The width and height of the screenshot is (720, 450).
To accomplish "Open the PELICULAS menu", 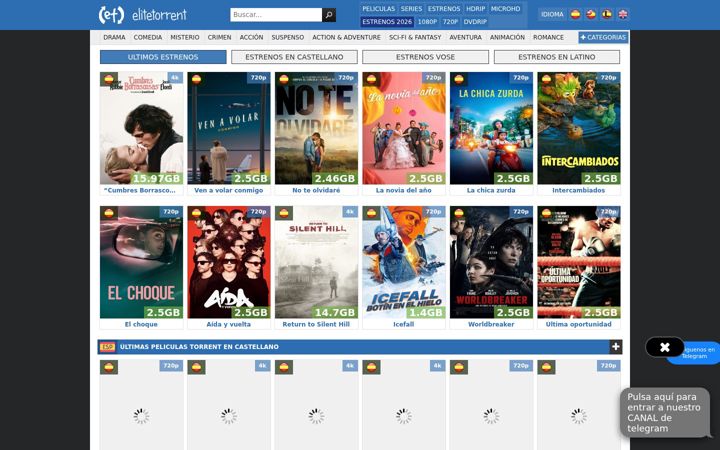I will (x=378, y=9).
